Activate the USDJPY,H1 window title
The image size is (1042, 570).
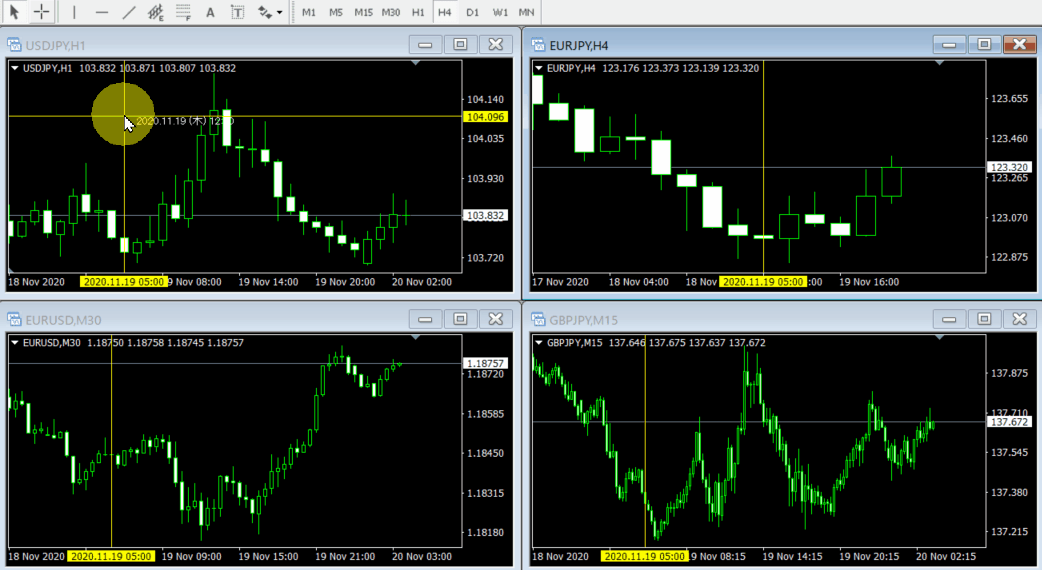coord(55,45)
